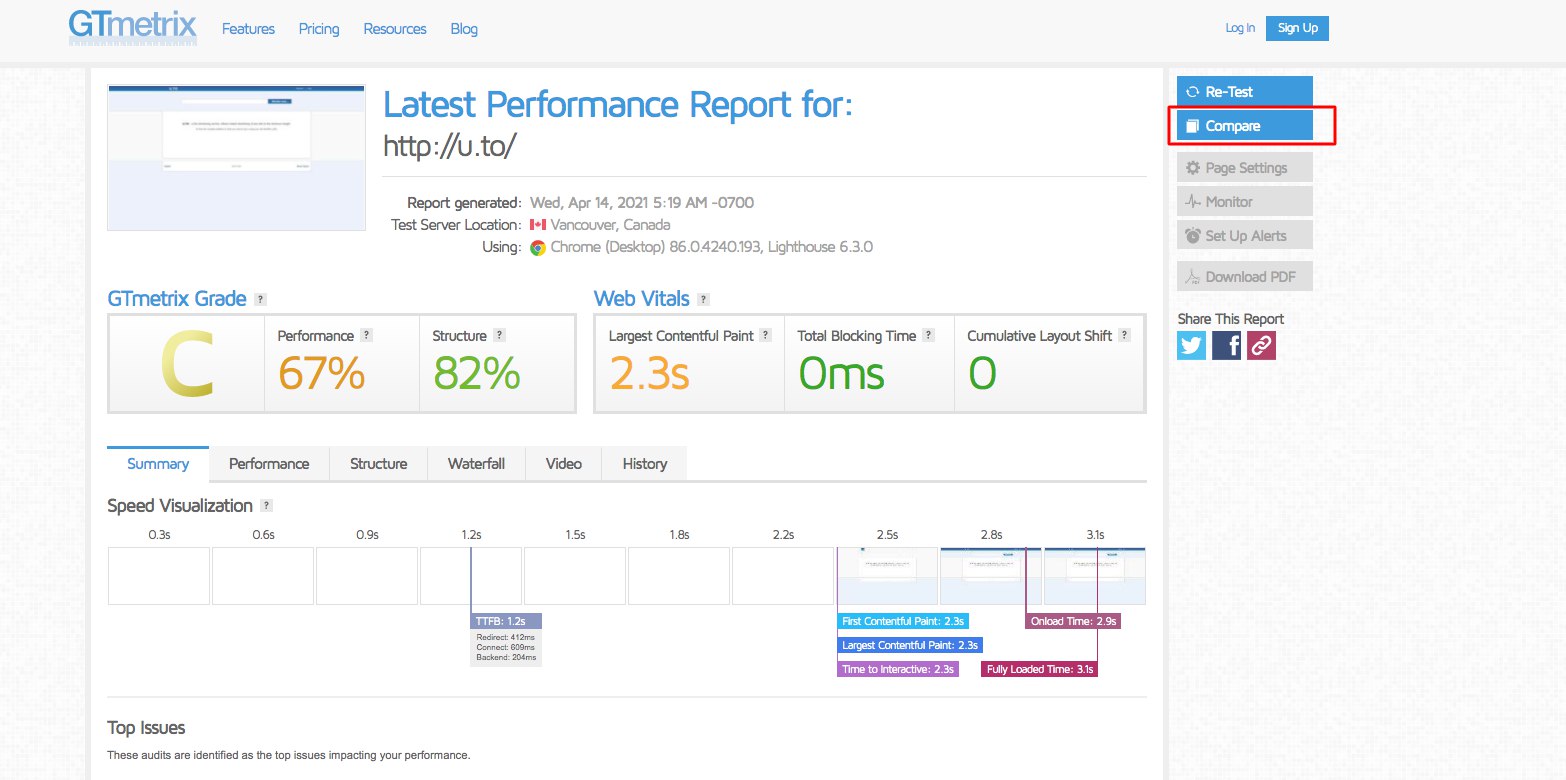Screen dimensions: 1566x780
Task: Click the page screenshot thumbnail
Action: coord(236,157)
